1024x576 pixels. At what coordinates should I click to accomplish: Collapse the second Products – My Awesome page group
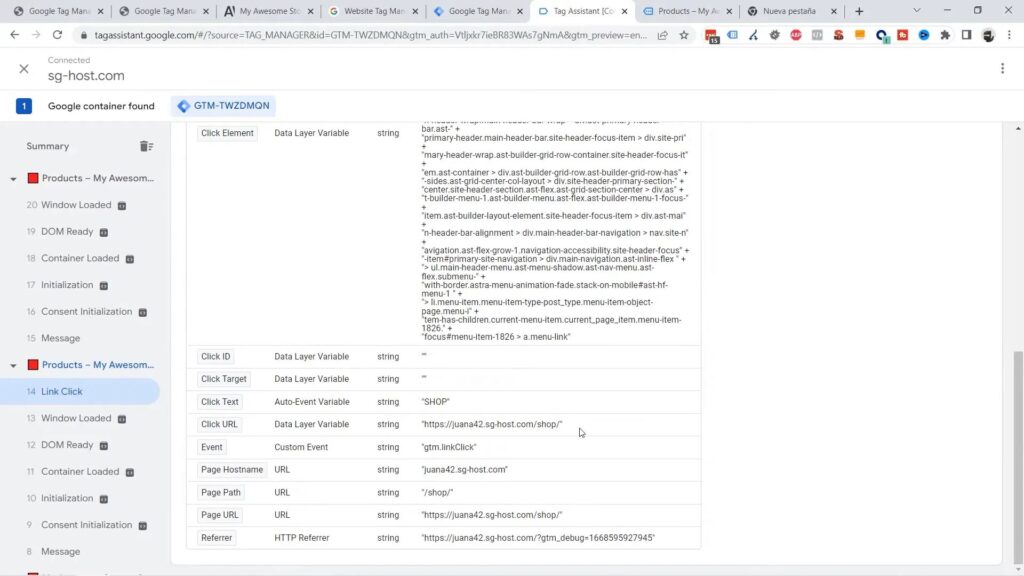point(13,366)
